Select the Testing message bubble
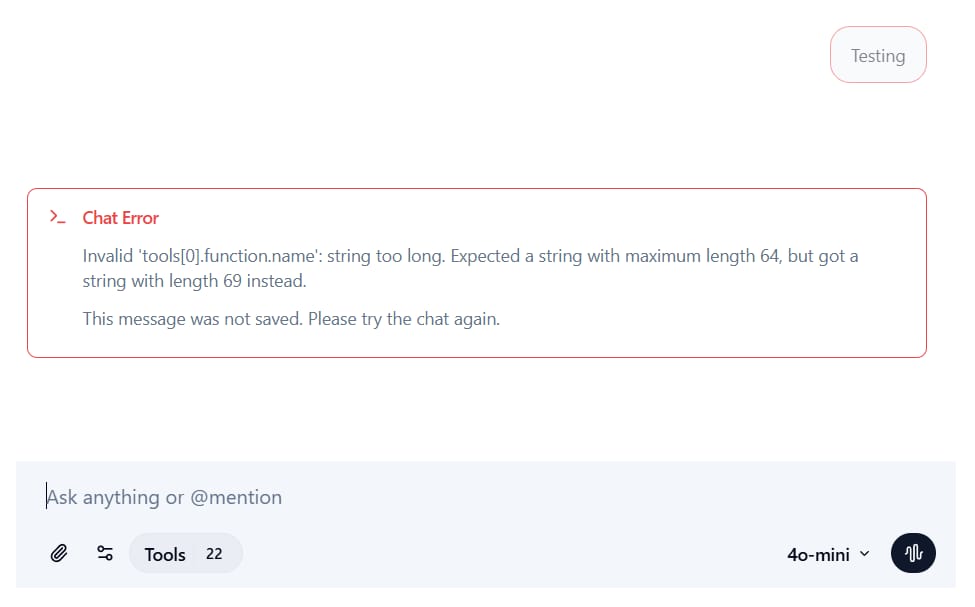 point(877,56)
